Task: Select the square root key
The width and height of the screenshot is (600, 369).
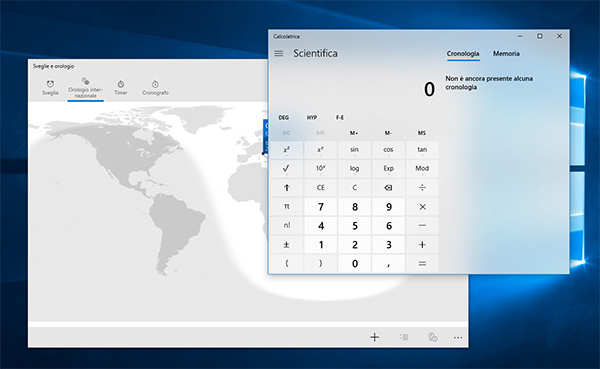Action: pyautogui.click(x=286, y=168)
